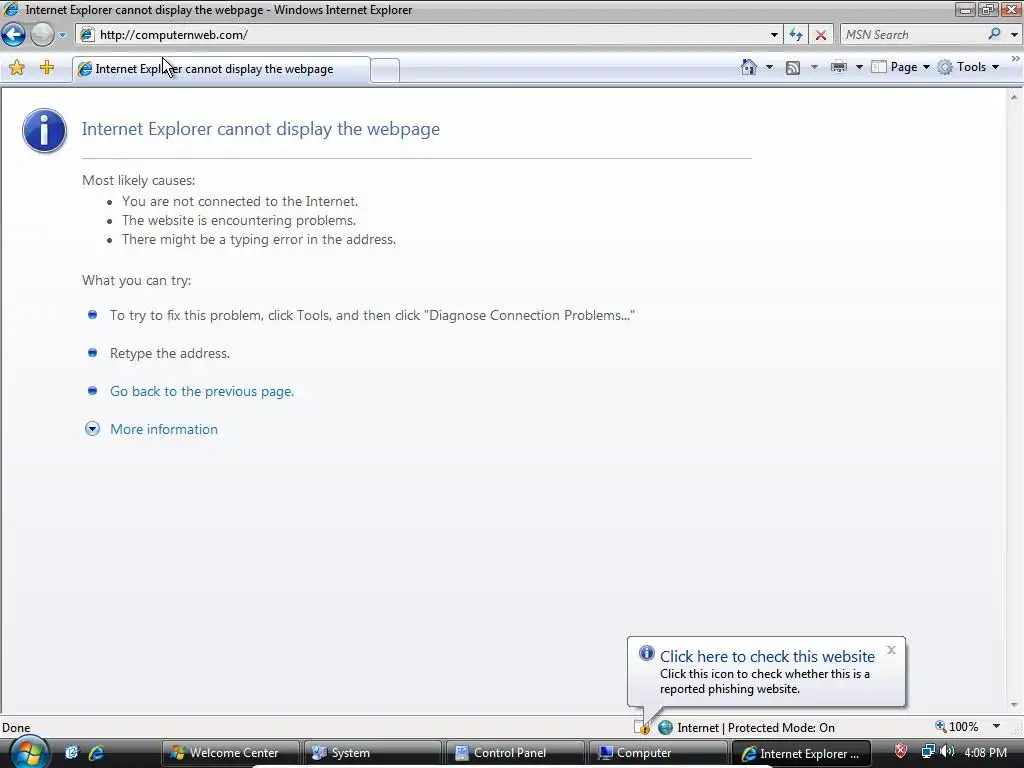Click the phishing filter status bar icon
The height and width of the screenshot is (768, 1024).
(642, 727)
